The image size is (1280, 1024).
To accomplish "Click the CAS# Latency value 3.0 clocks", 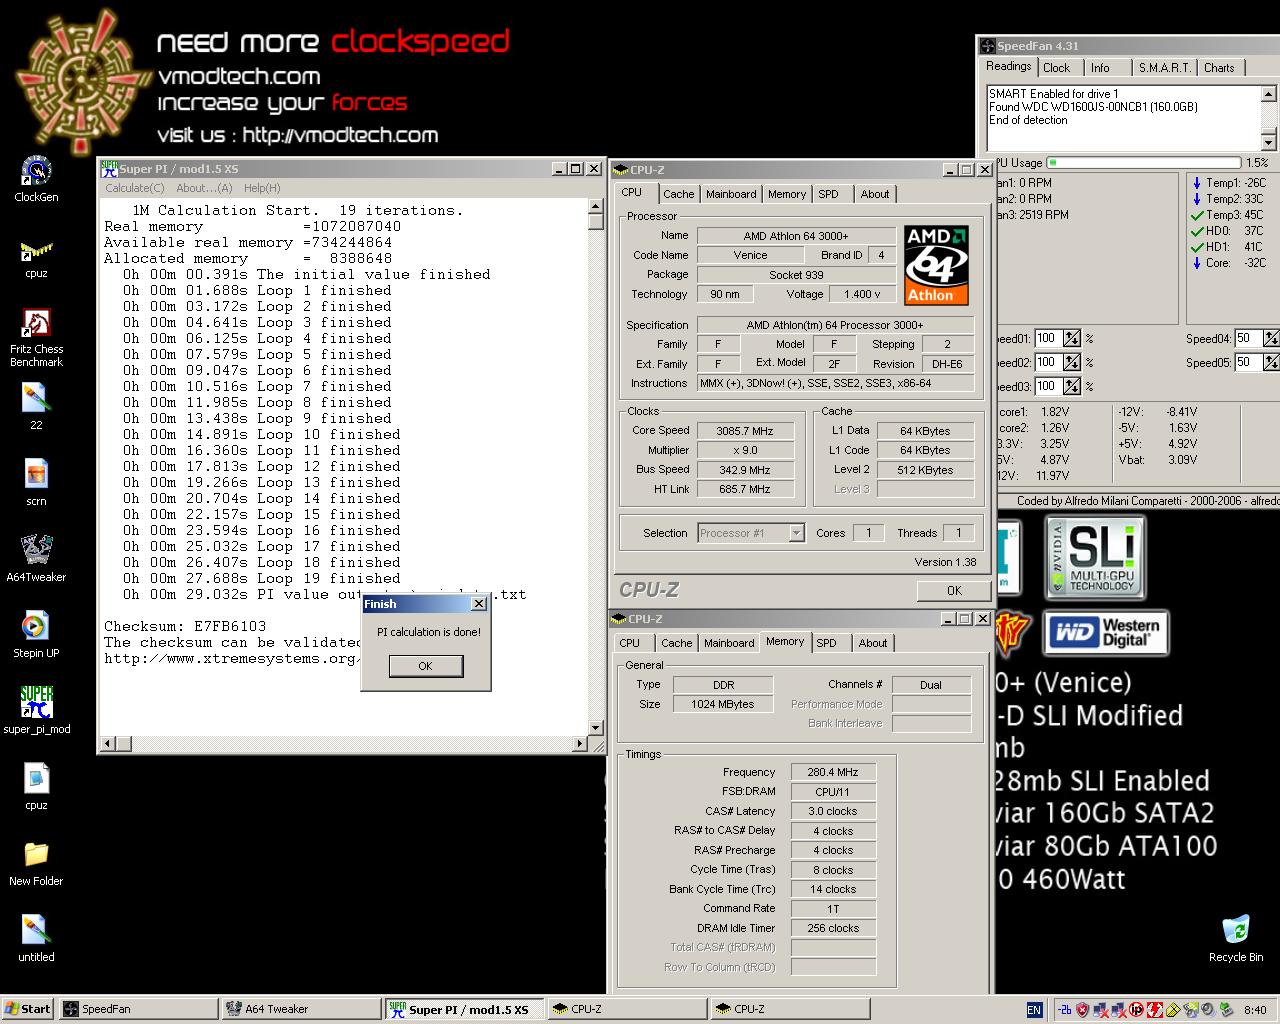I will 833,811.
